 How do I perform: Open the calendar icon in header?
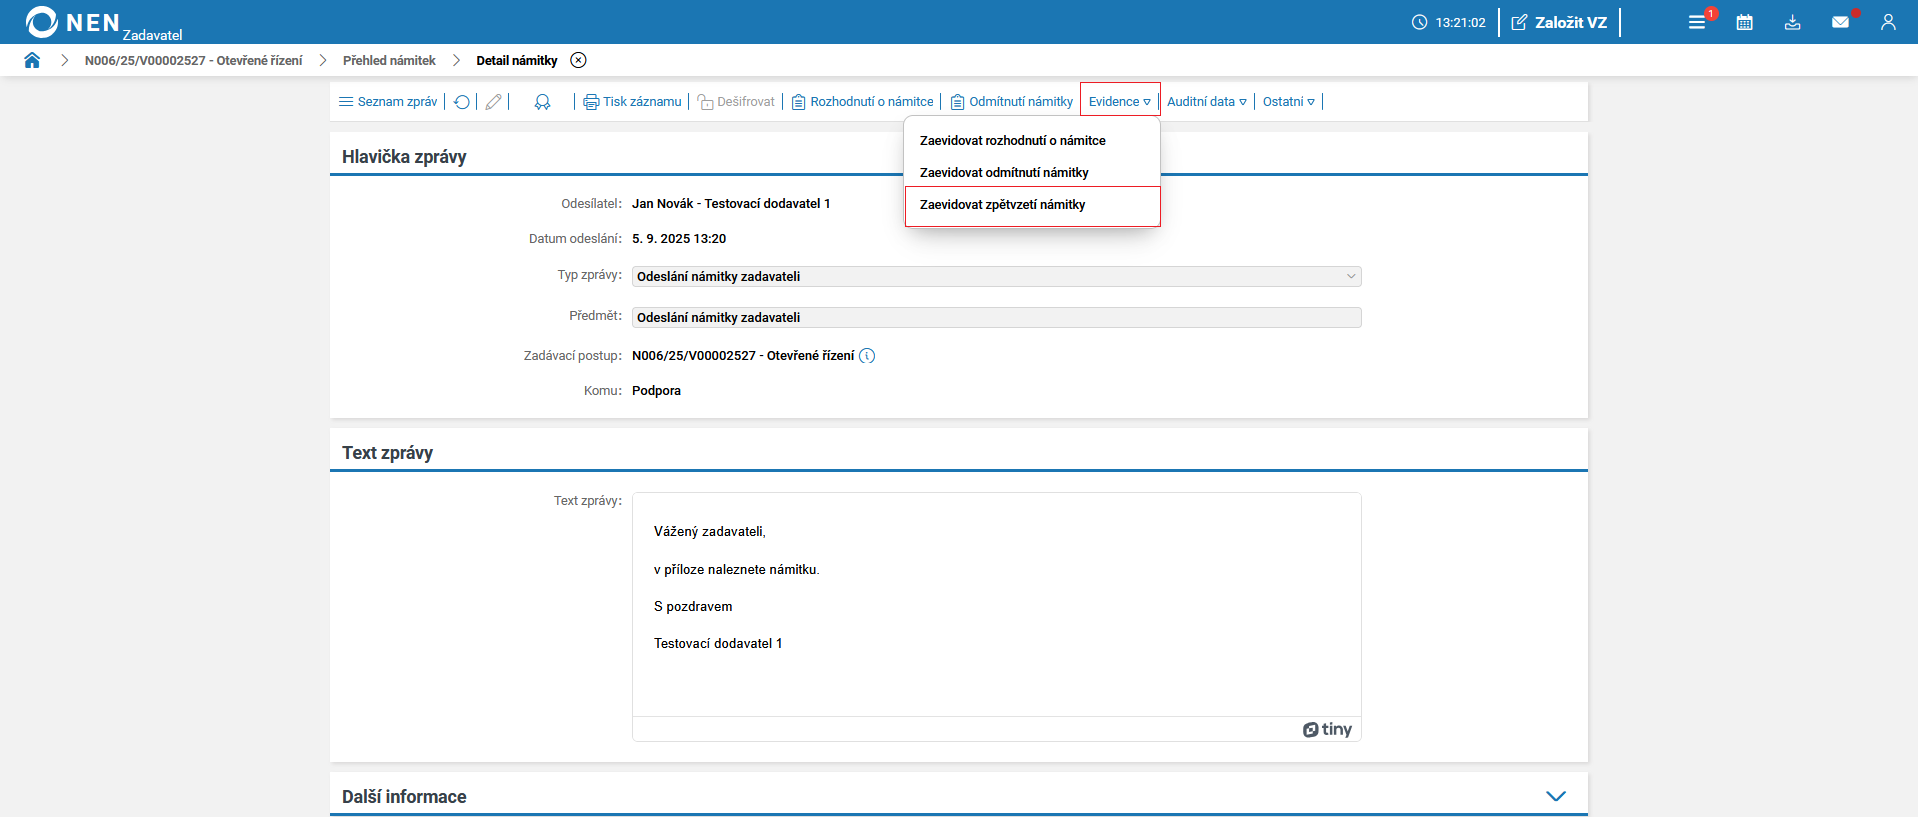pos(1744,22)
